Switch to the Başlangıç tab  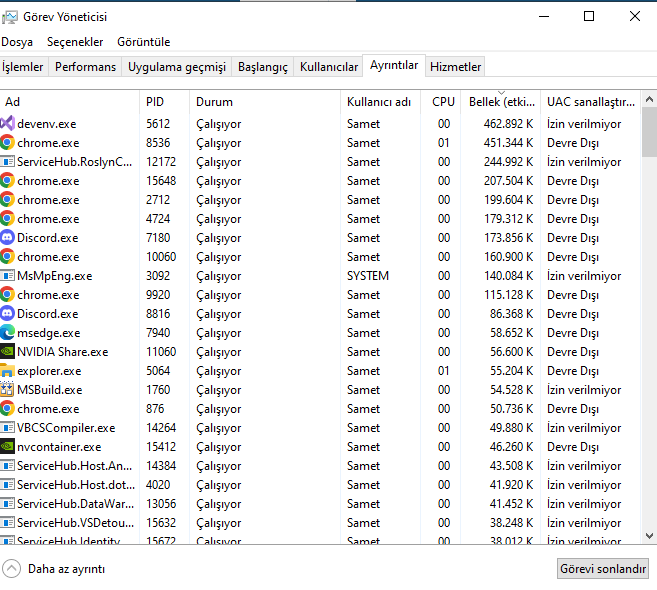click(263, 67)
